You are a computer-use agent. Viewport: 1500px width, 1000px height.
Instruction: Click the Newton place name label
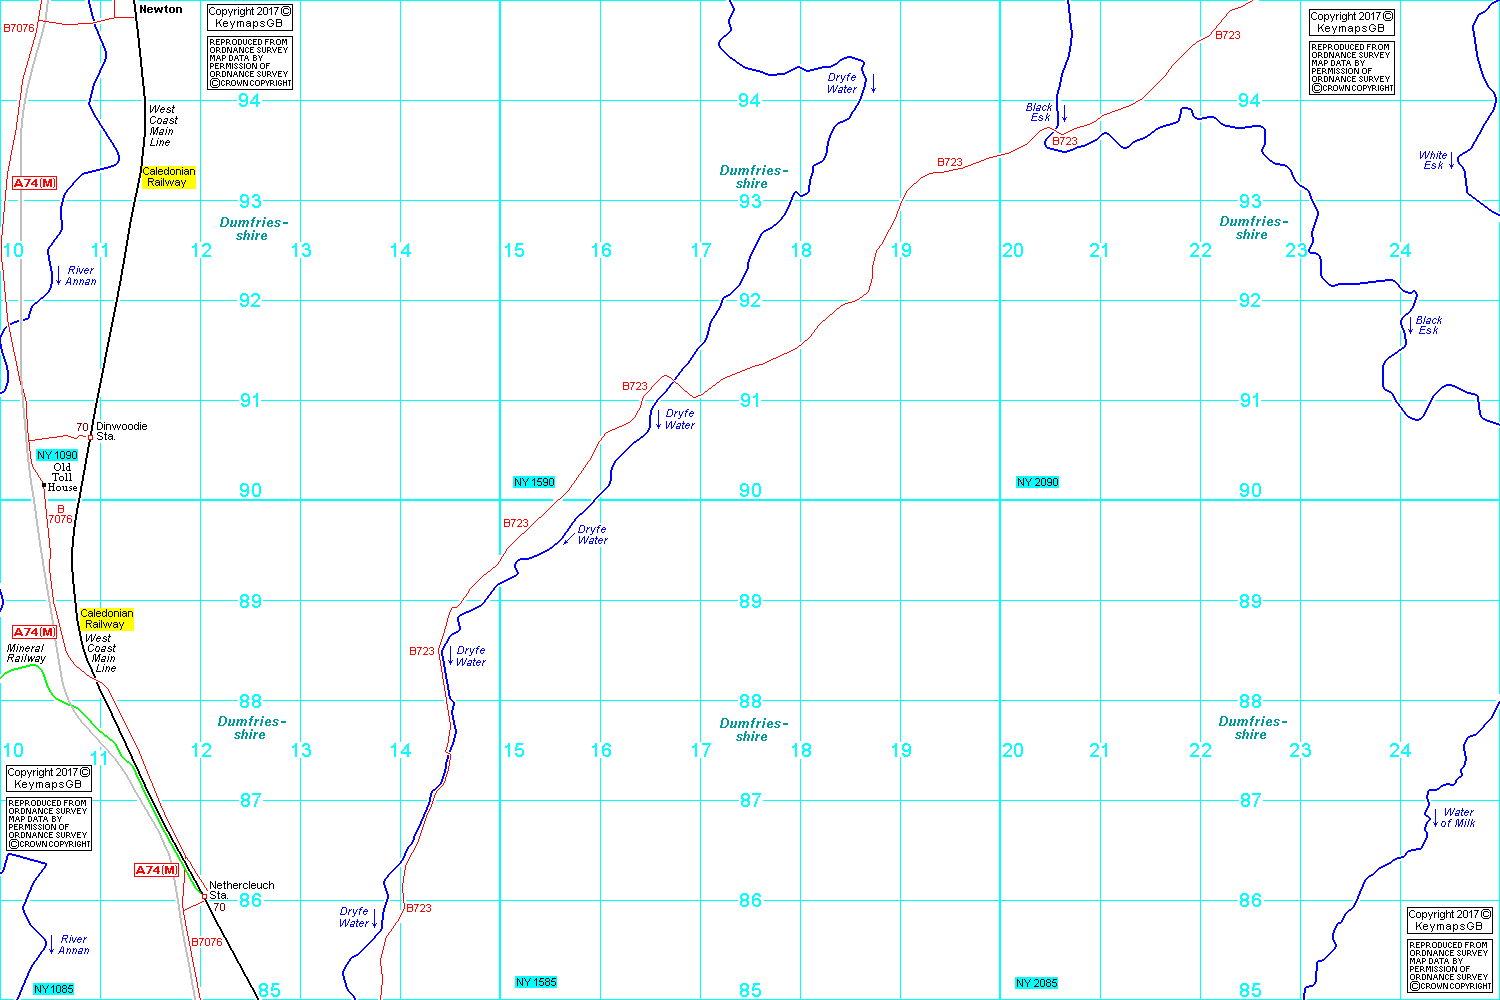tap(161, 9)
